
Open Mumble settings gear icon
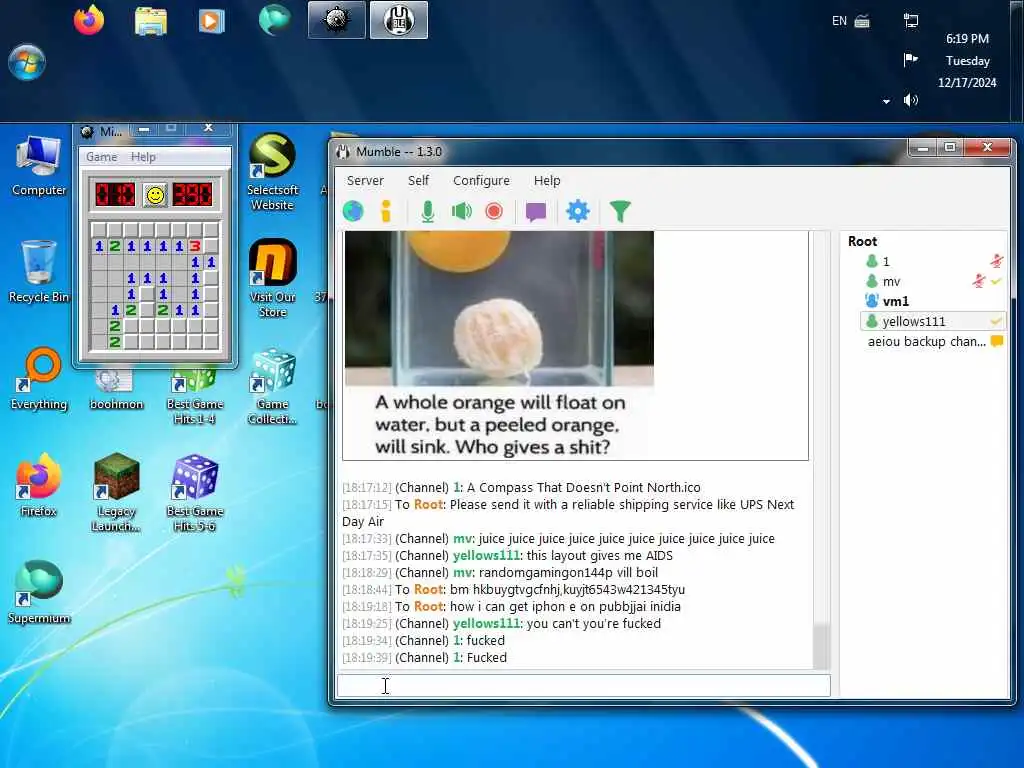pyautogui.click(x=578, y=211)
